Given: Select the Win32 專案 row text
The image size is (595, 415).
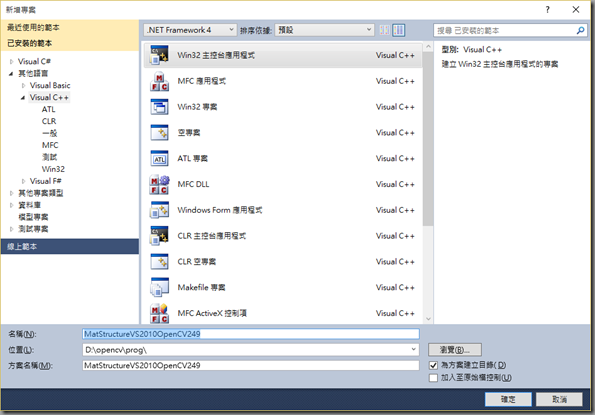Looking at the screenshot, I should tap(197, 107).
